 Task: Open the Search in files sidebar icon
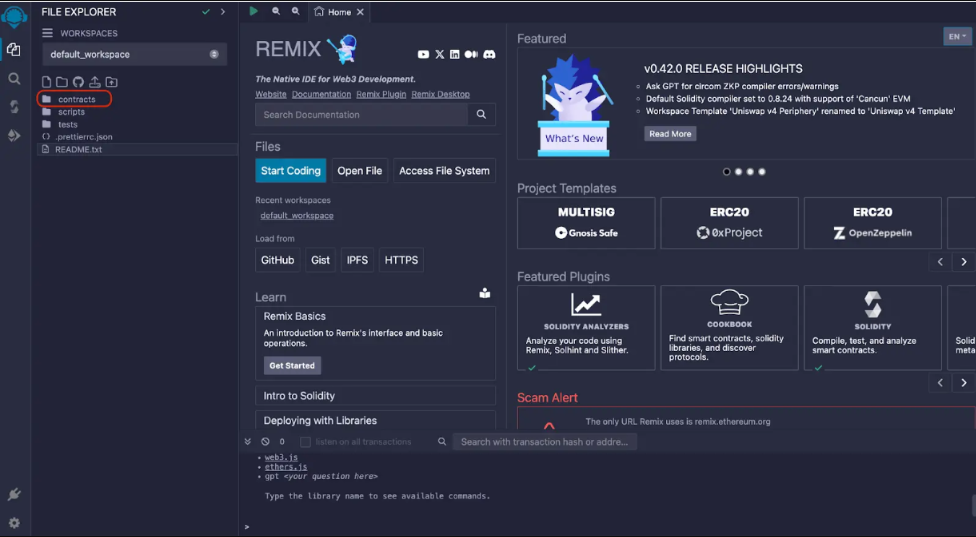(14, 78)
